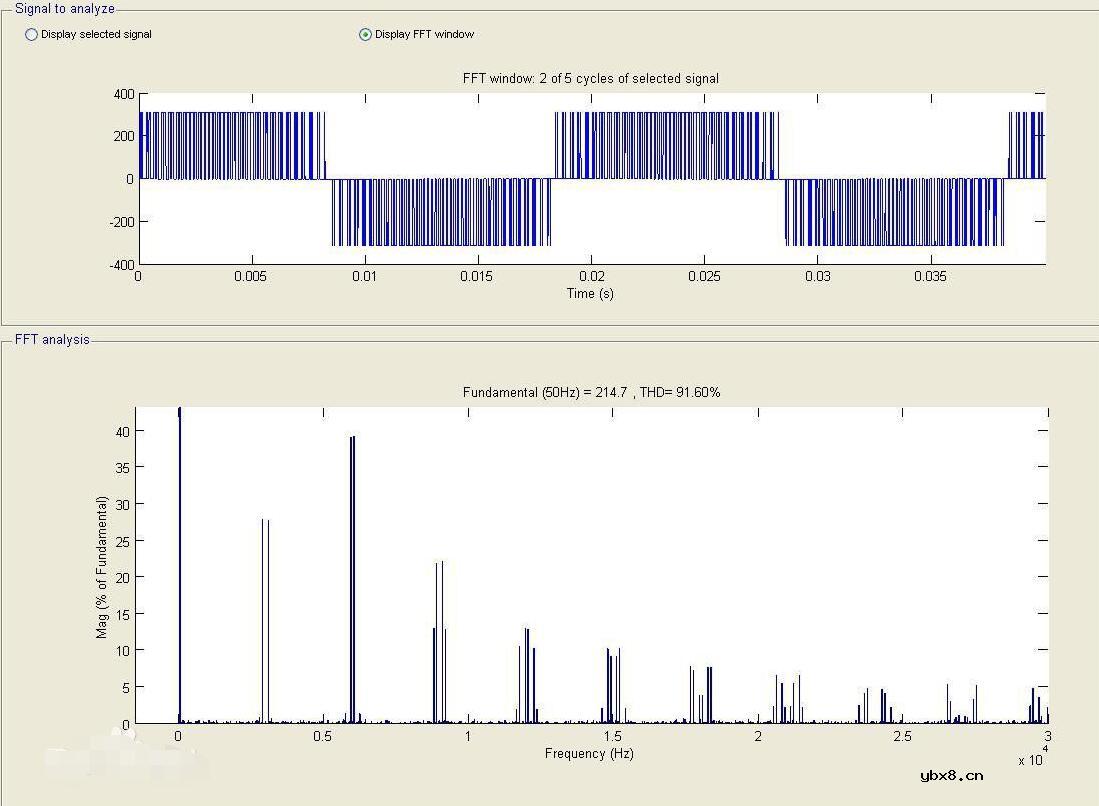This screenshot has height=806, width=1099.
Task: Click the Signal to analyze panel heading
Action: (x=65, y=9)
